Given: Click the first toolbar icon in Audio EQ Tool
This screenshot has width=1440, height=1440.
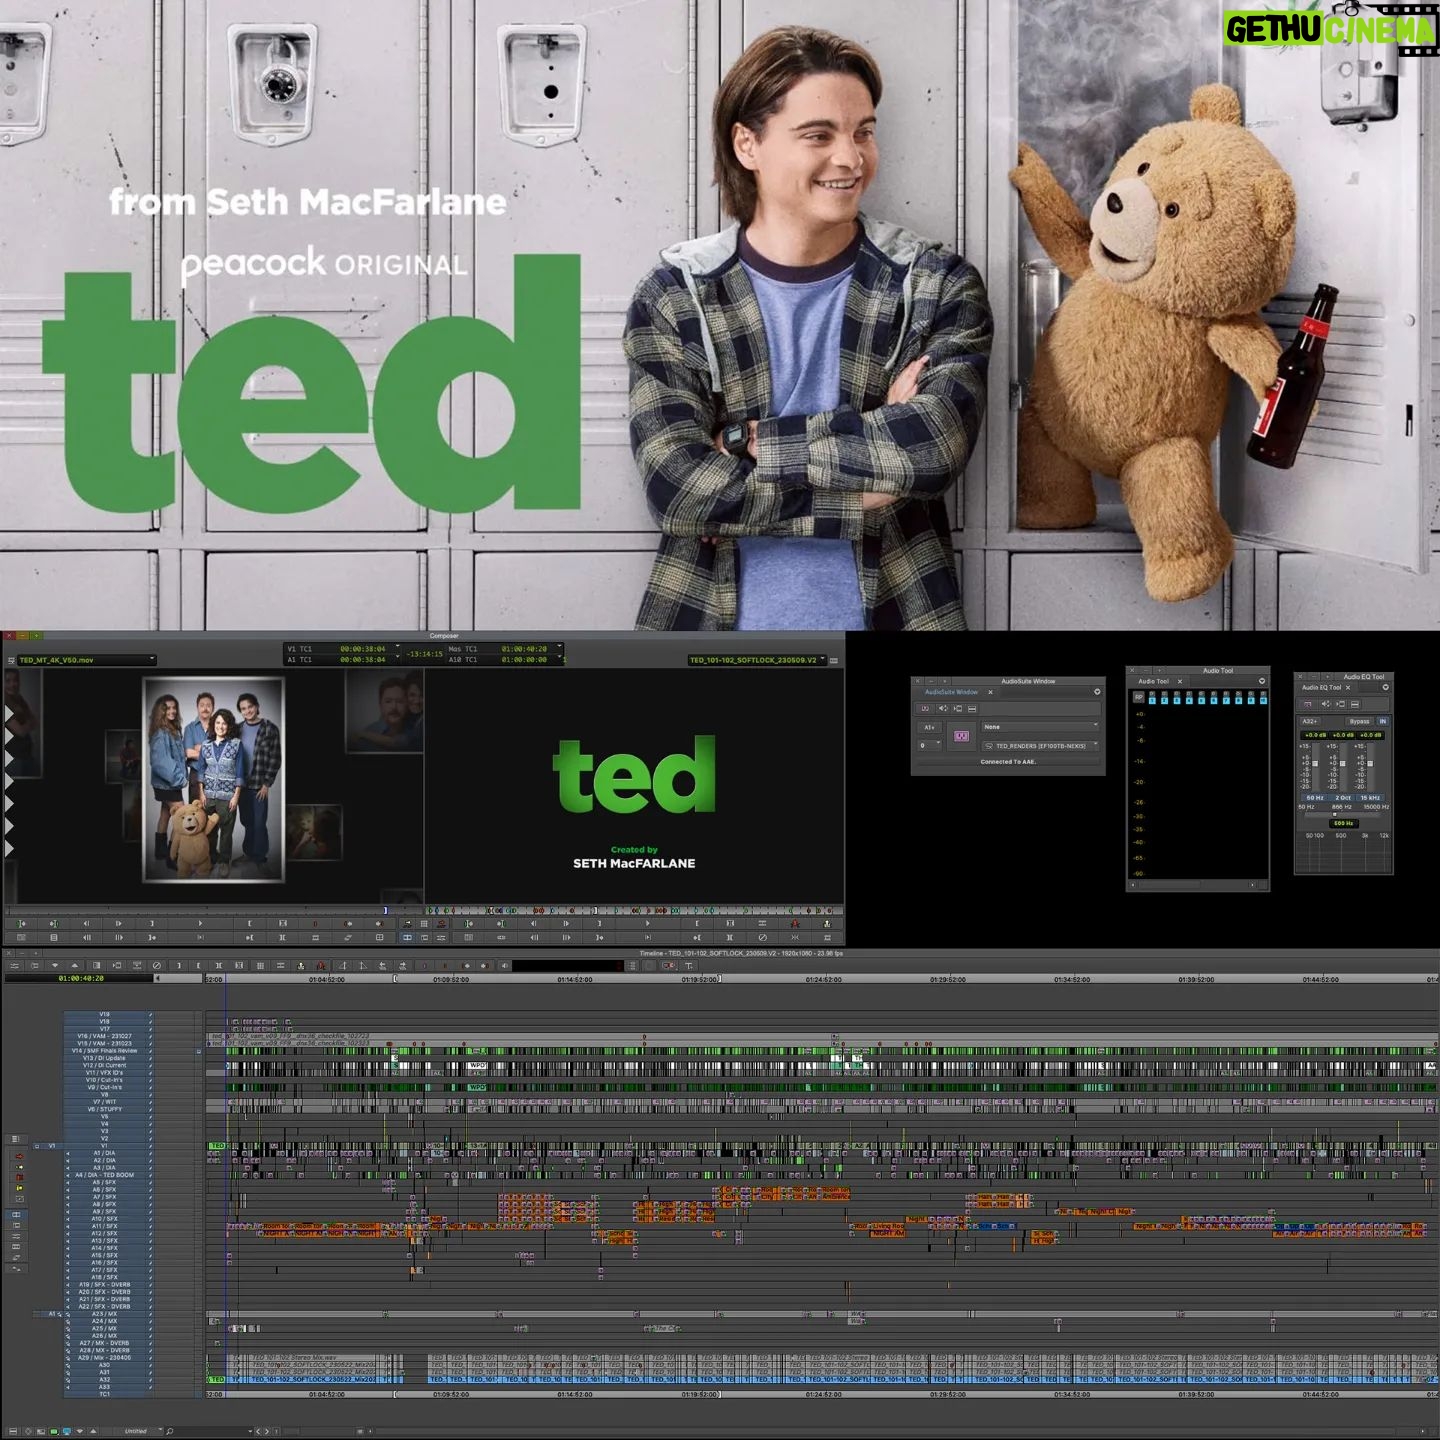Looking at the screenshot, I should coord(1308,704).
